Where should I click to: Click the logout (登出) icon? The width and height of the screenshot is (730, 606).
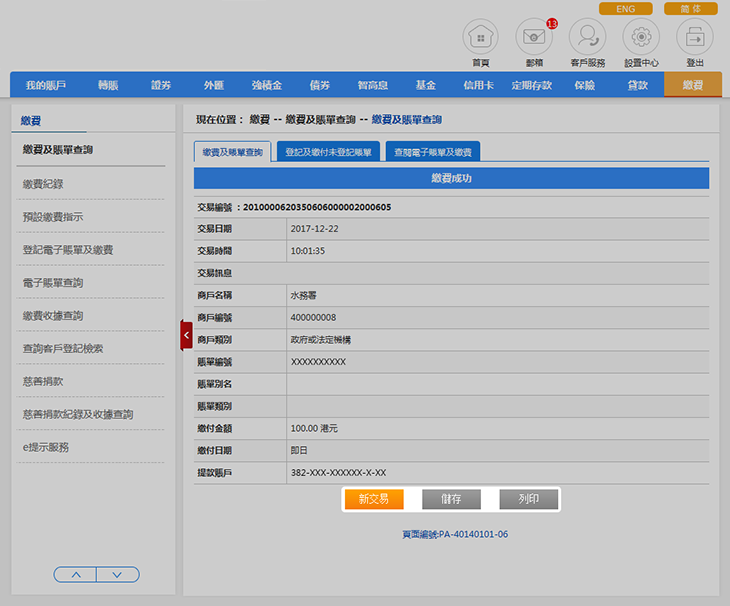pyautogui.click(x=695, y=38)
